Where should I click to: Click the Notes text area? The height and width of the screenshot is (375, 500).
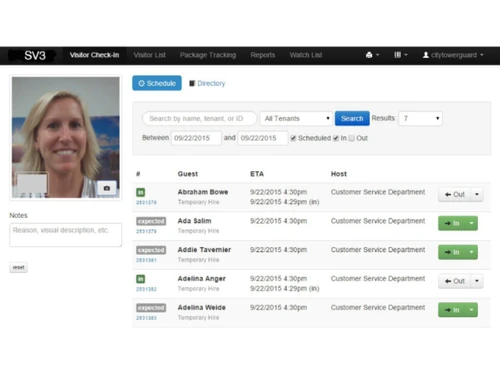66,235
